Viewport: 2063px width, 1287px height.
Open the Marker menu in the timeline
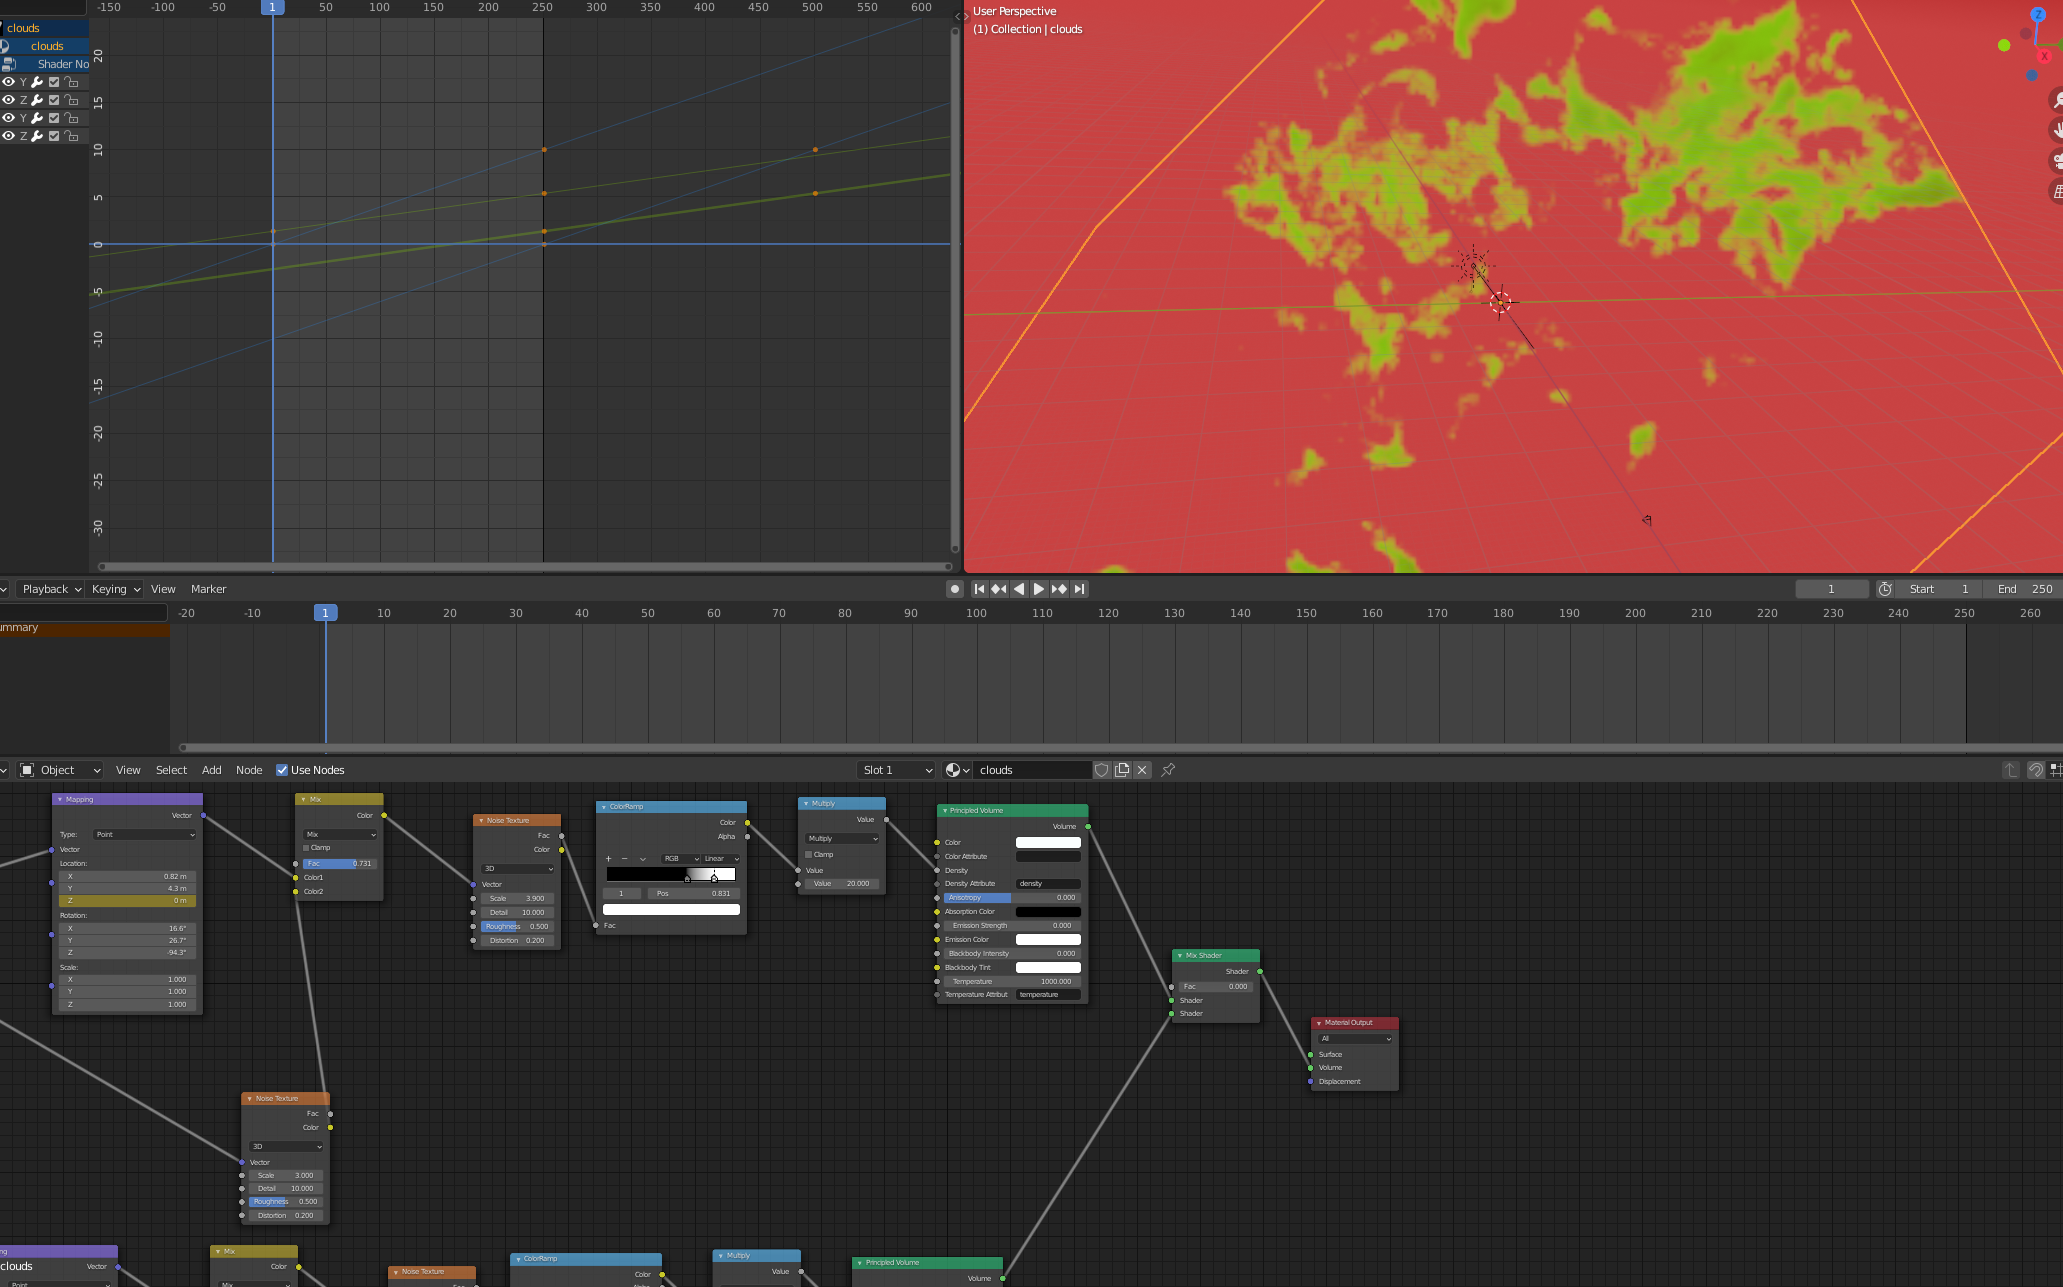208,589
